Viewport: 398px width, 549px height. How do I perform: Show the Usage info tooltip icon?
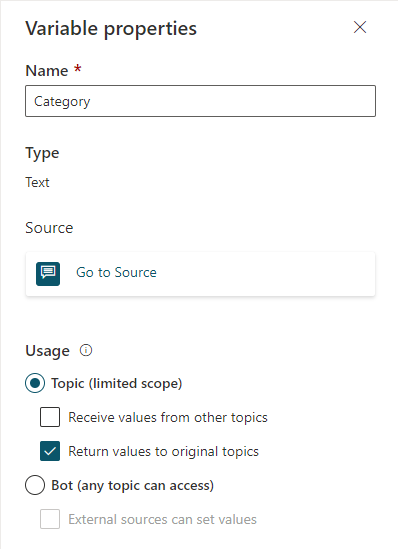pyautogui.click(x=86, y=350)
